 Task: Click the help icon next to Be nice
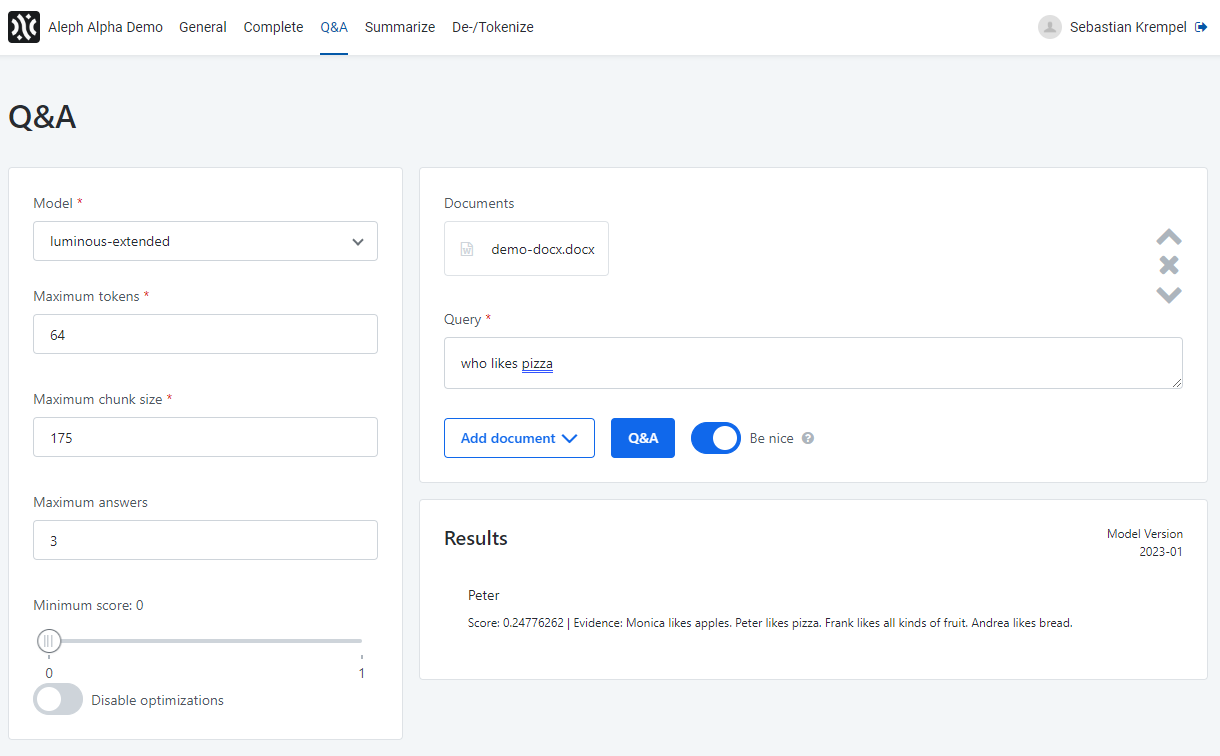click(x=808, y=438)
